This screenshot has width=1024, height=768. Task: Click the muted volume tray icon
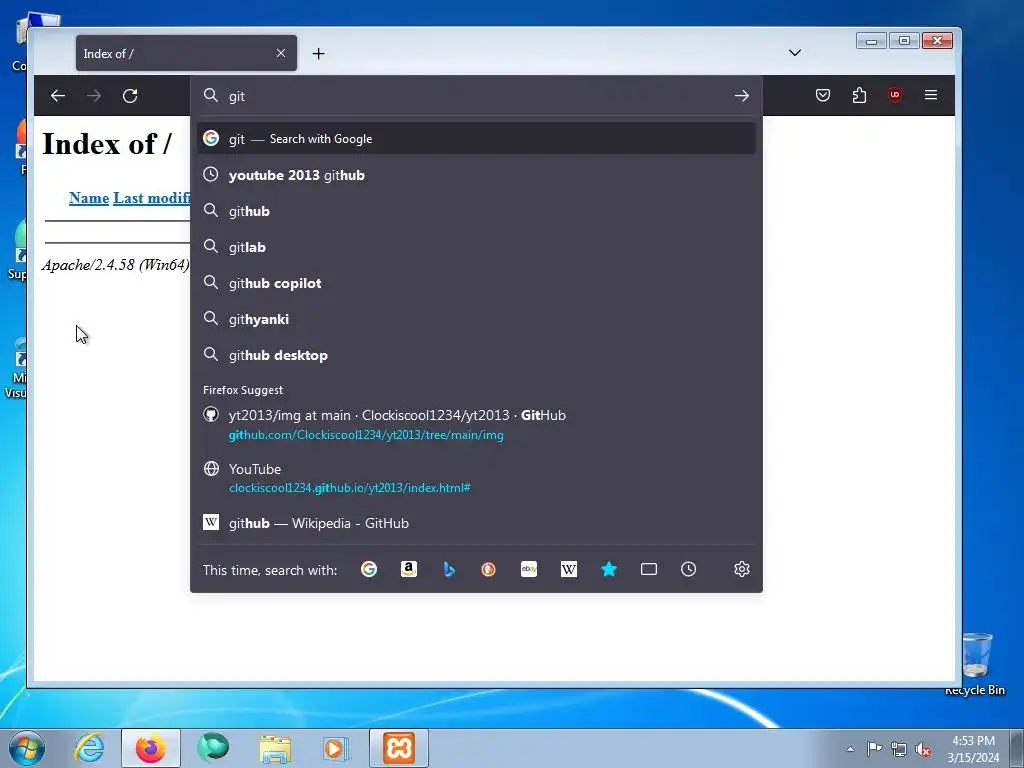(x=923, y=749)
